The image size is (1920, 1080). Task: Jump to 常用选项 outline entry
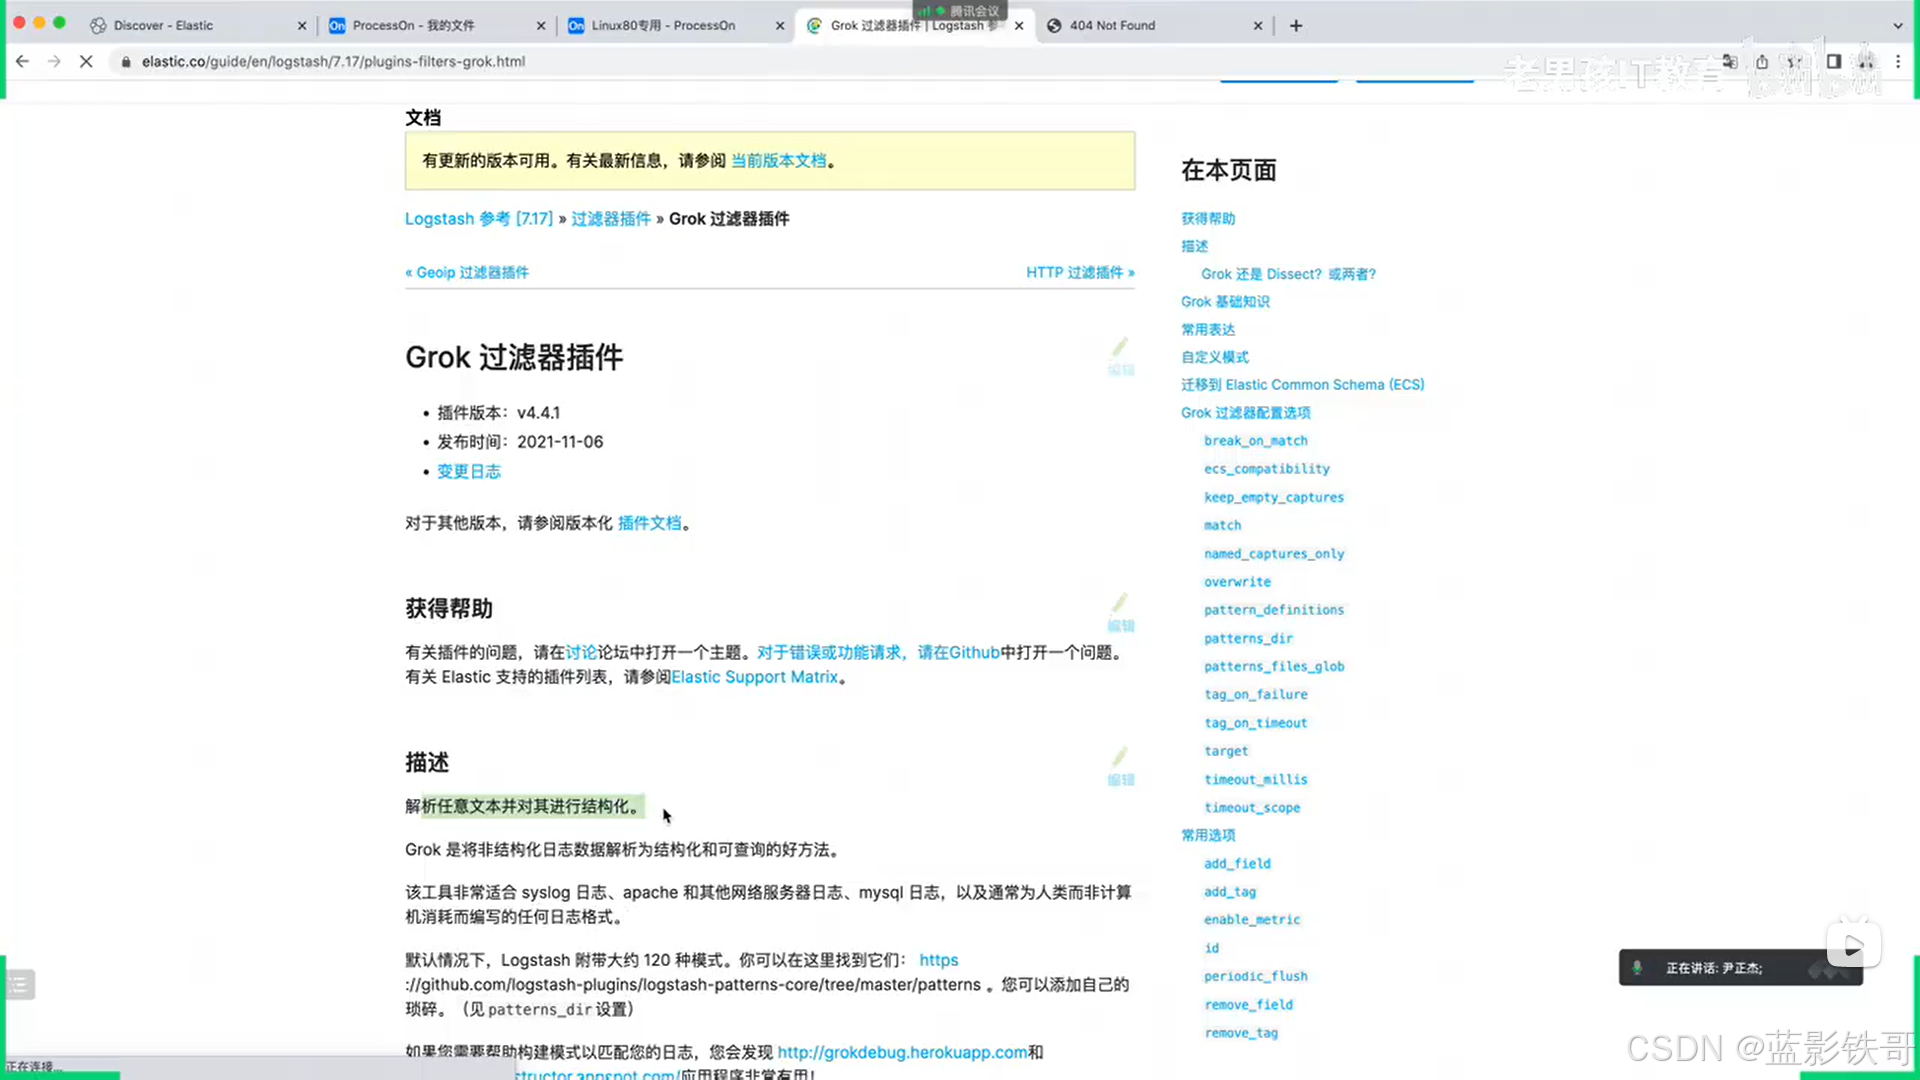1208,835
